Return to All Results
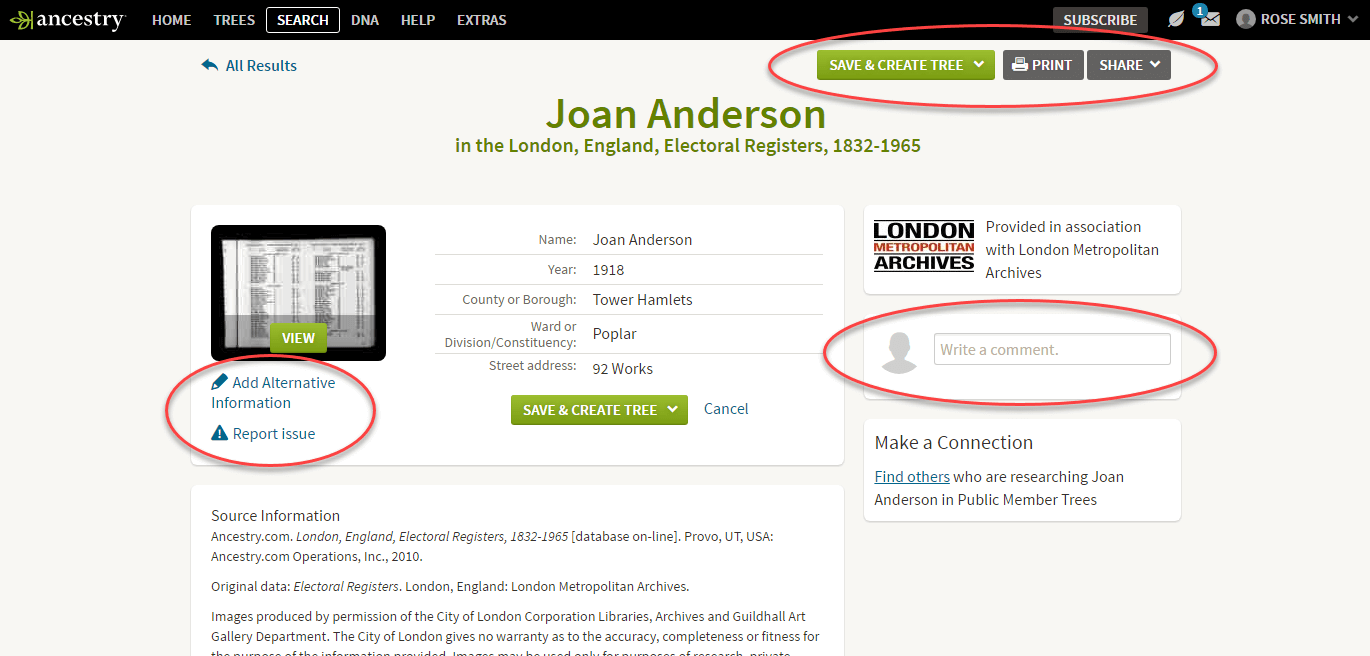1370x656 pixels. pos(261,65)
